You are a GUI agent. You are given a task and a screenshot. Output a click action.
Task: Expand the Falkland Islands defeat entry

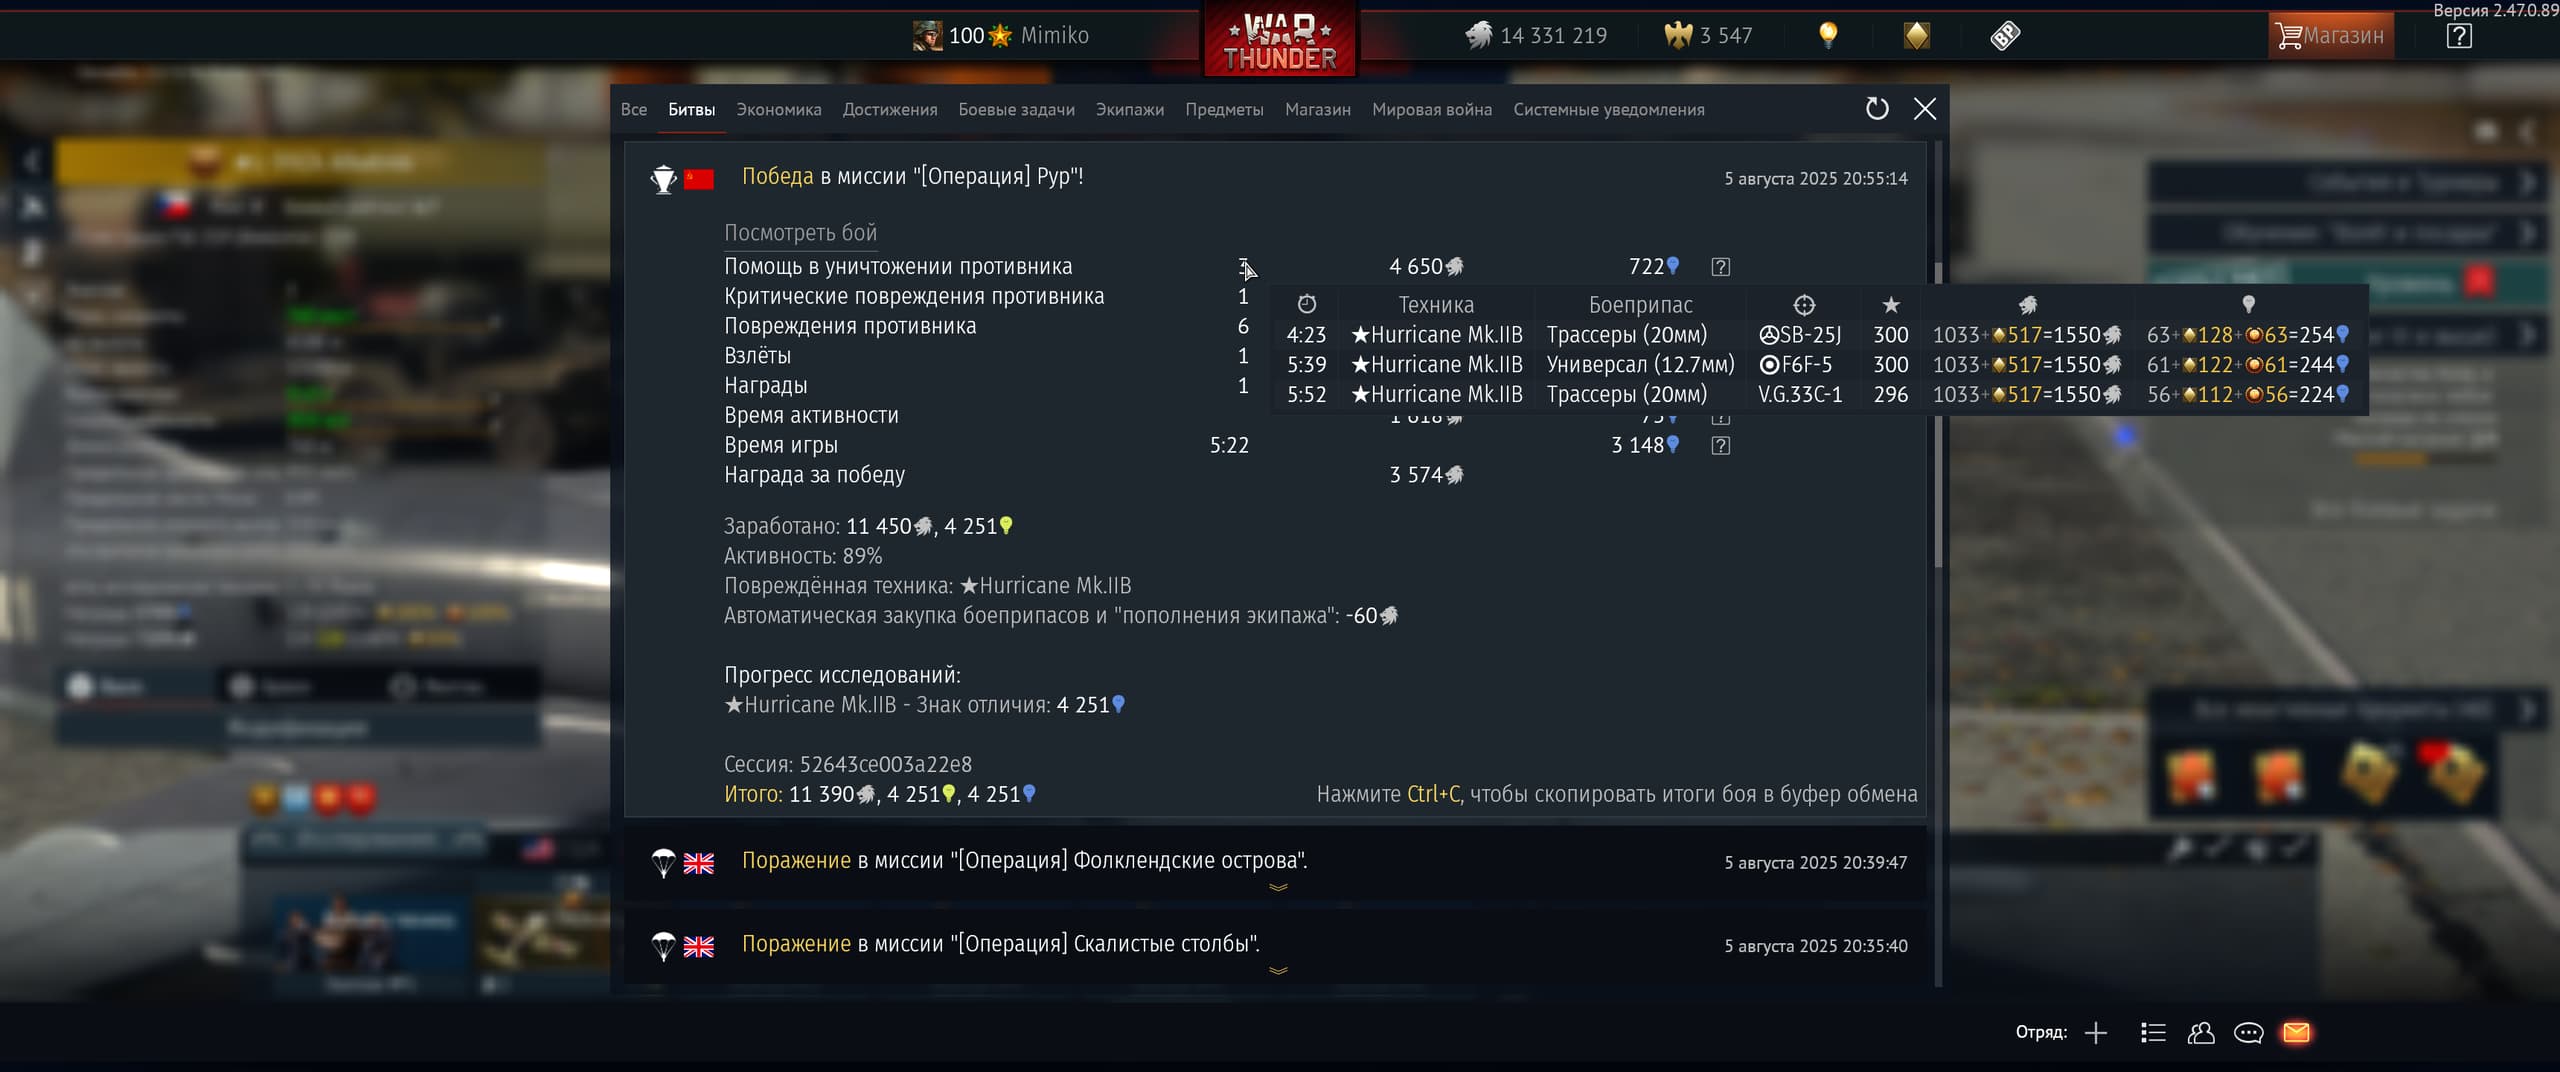pos(1277,887)
